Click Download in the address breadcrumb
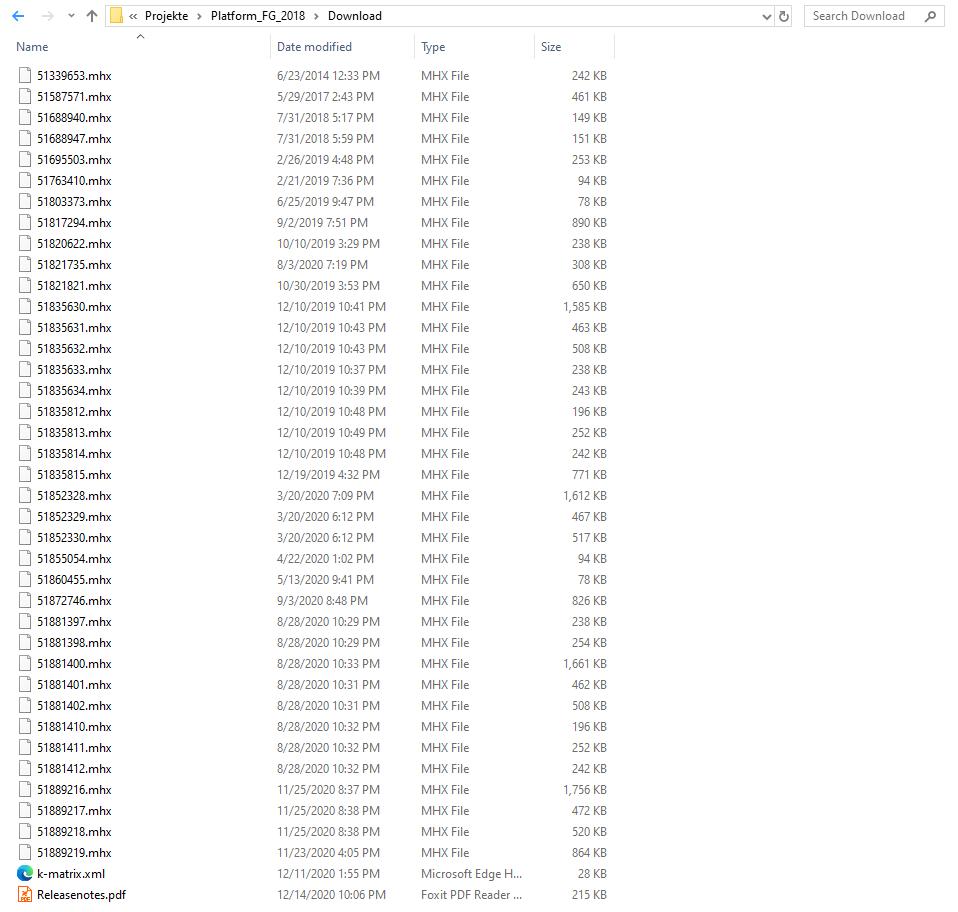Image resolution: width=958 pixels, height=912 pixels. [354, 16]
